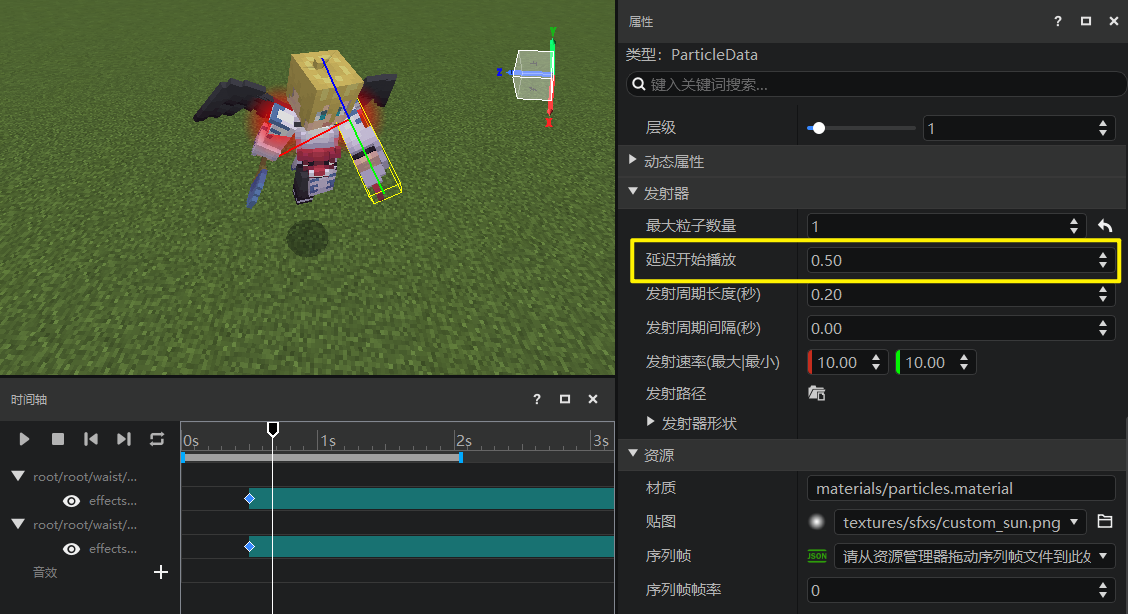Screen dimensions: 1128x614
Task: Collapse the 发射器 section
Action: pos(633,193)
